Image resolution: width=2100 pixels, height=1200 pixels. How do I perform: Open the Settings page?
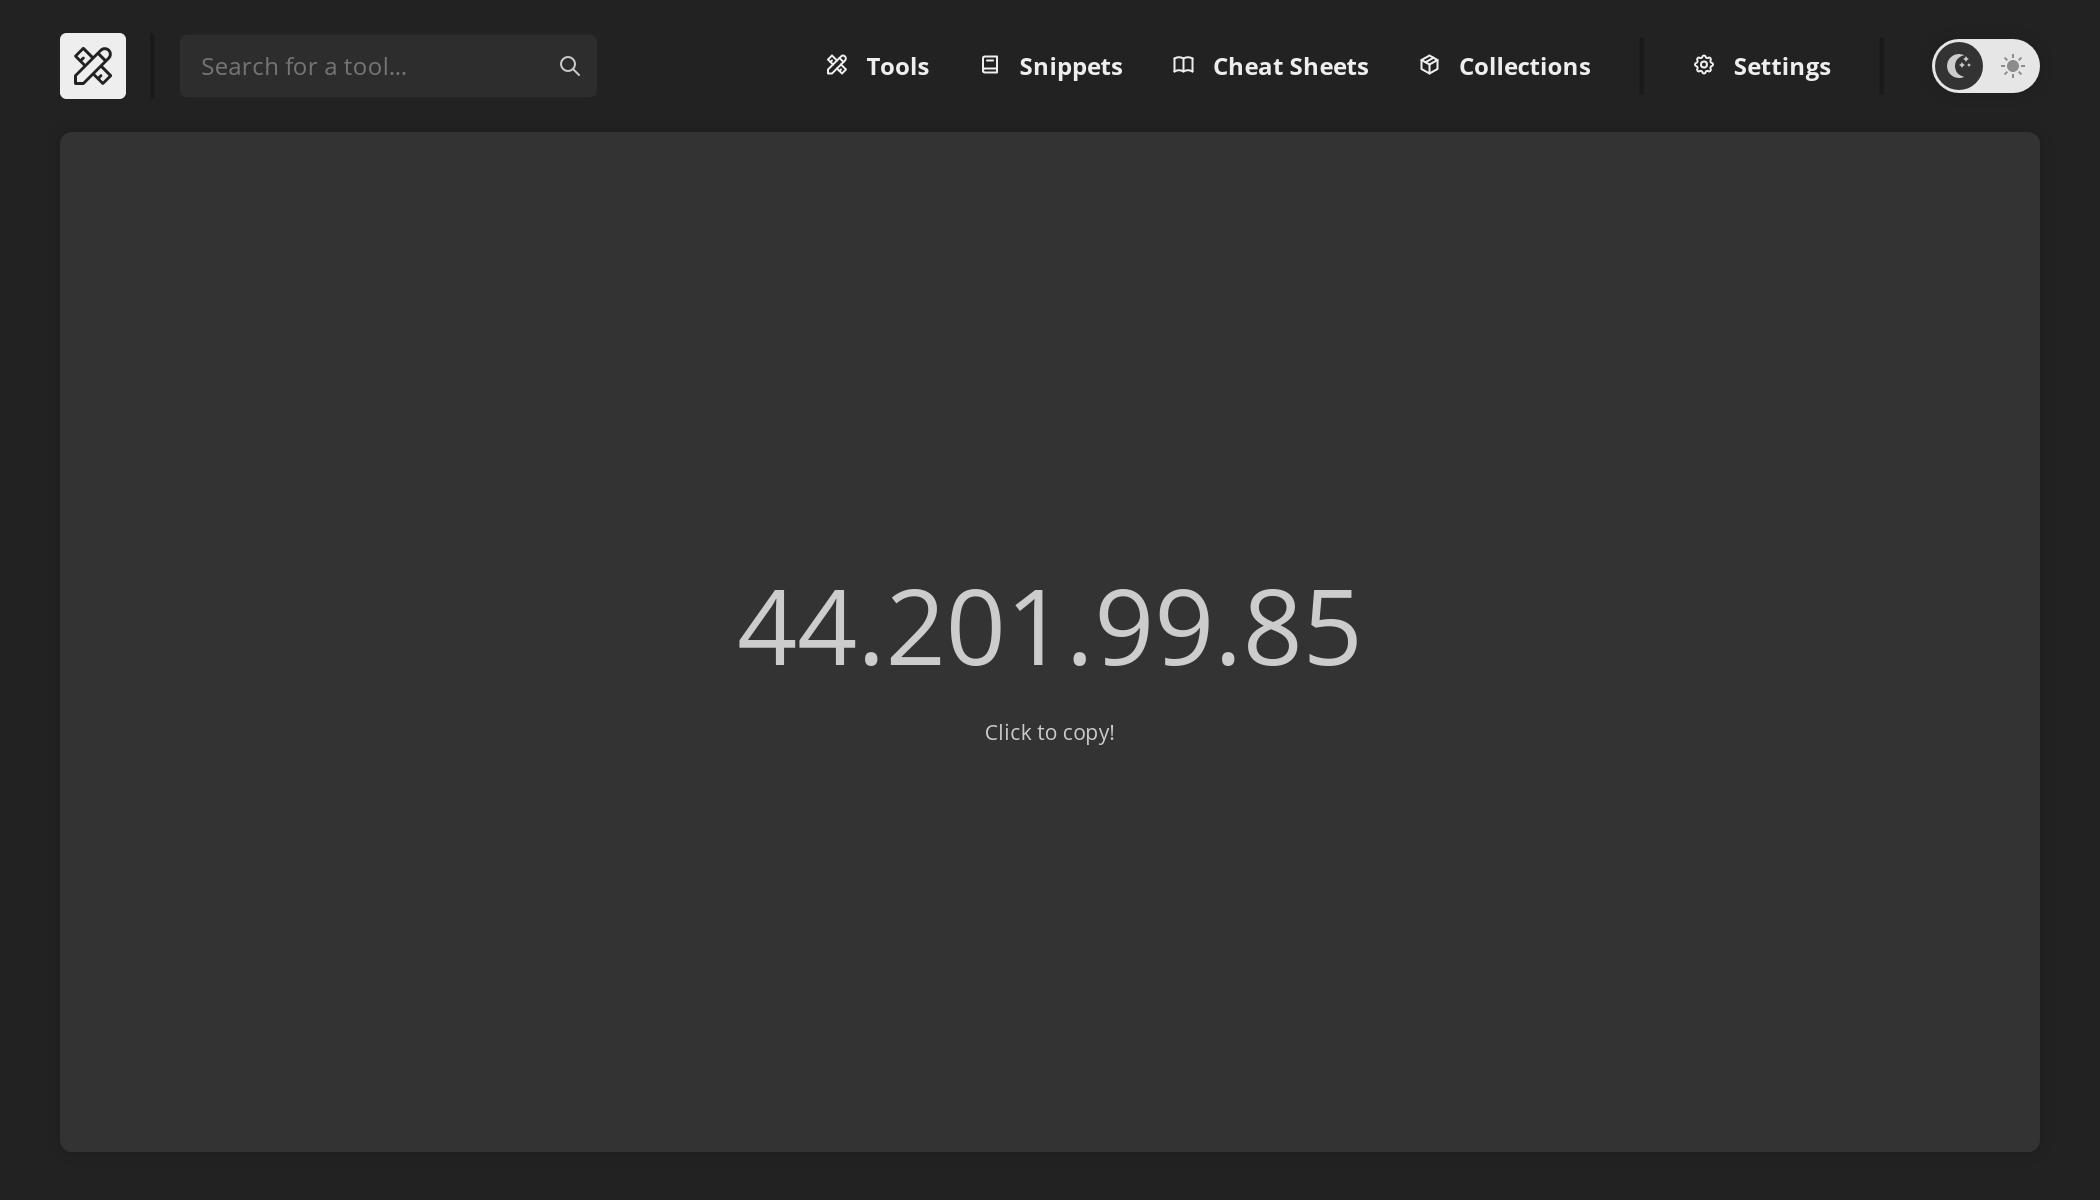pyautogui.click(x=1781, y=65)
